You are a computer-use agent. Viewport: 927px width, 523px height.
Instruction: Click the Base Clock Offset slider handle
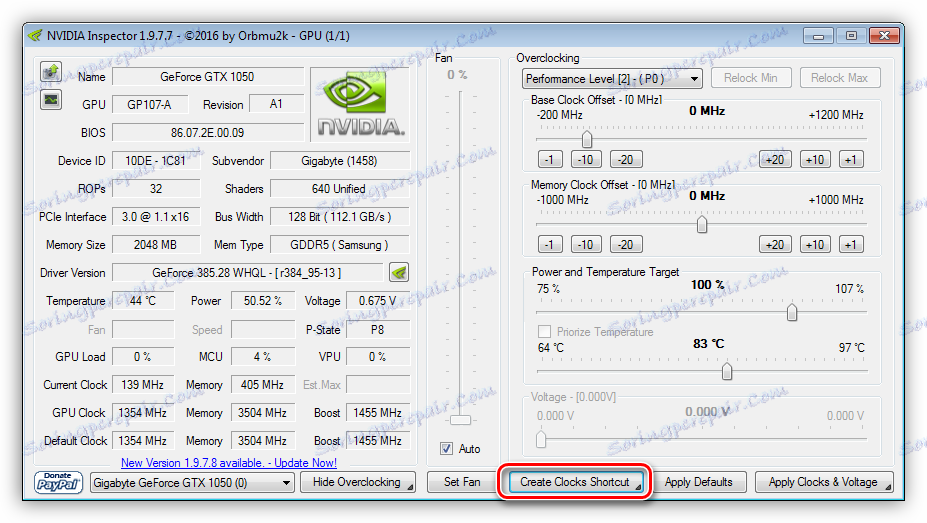pyautogui.click(x=586, y=139)
